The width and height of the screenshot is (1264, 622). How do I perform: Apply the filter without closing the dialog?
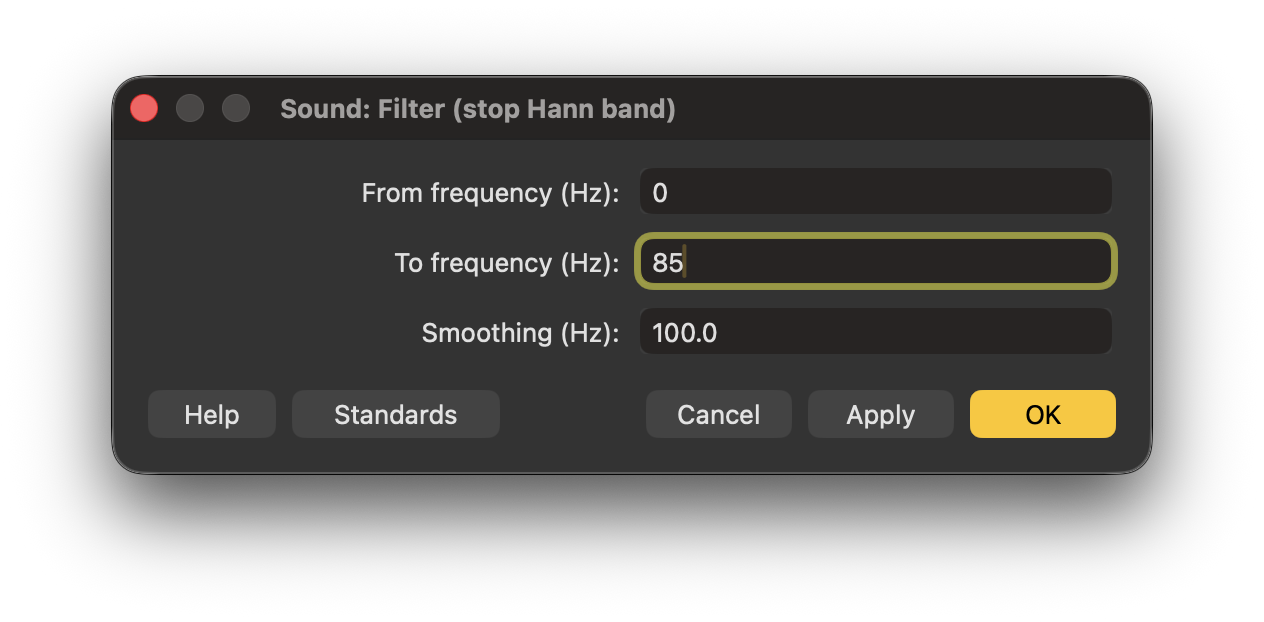point(880,414)
